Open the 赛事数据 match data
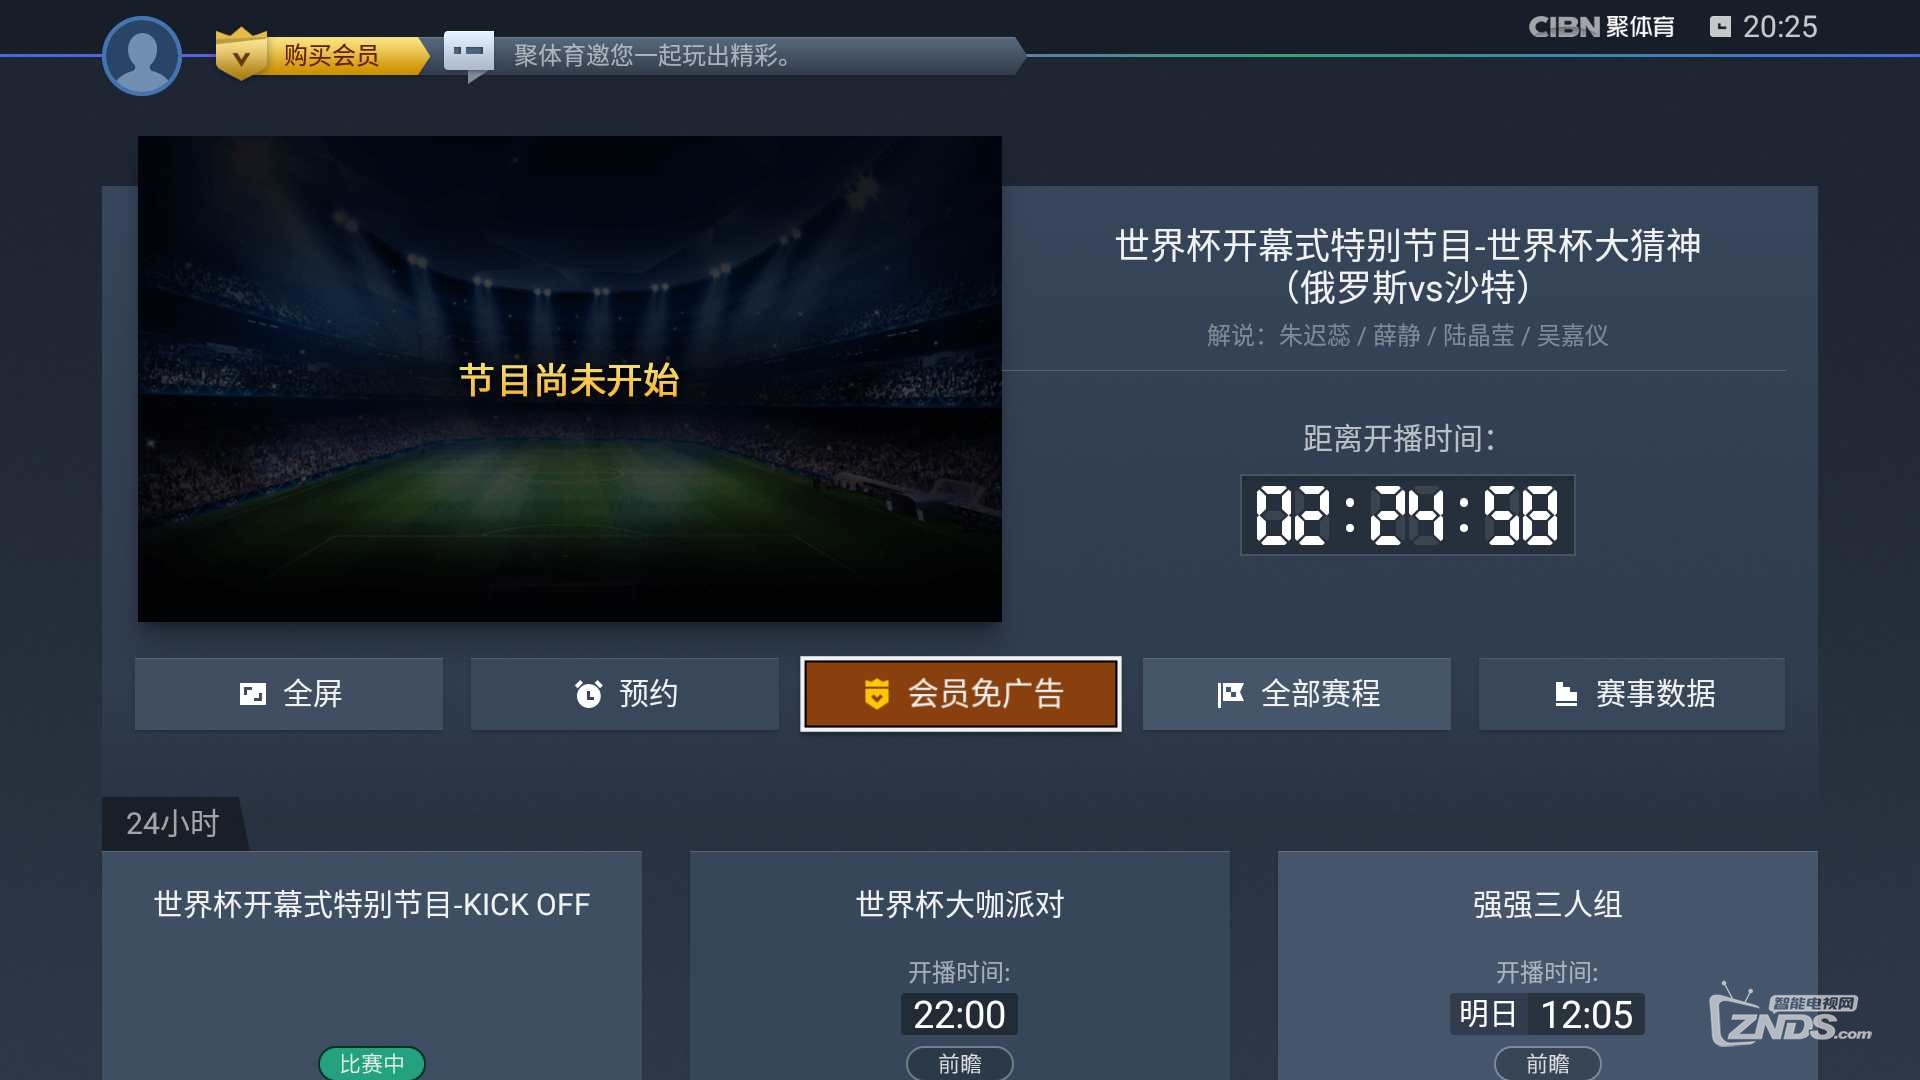Viewport: 1920px width, 1080px height. (1632, 694)
